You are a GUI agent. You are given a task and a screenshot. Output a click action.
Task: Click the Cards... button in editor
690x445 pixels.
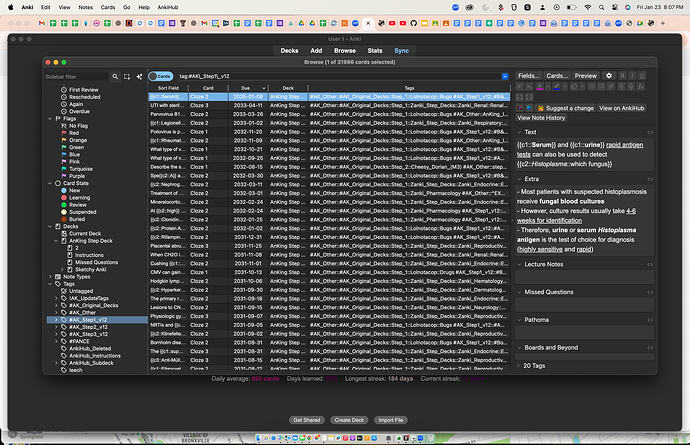pos(557,76)
